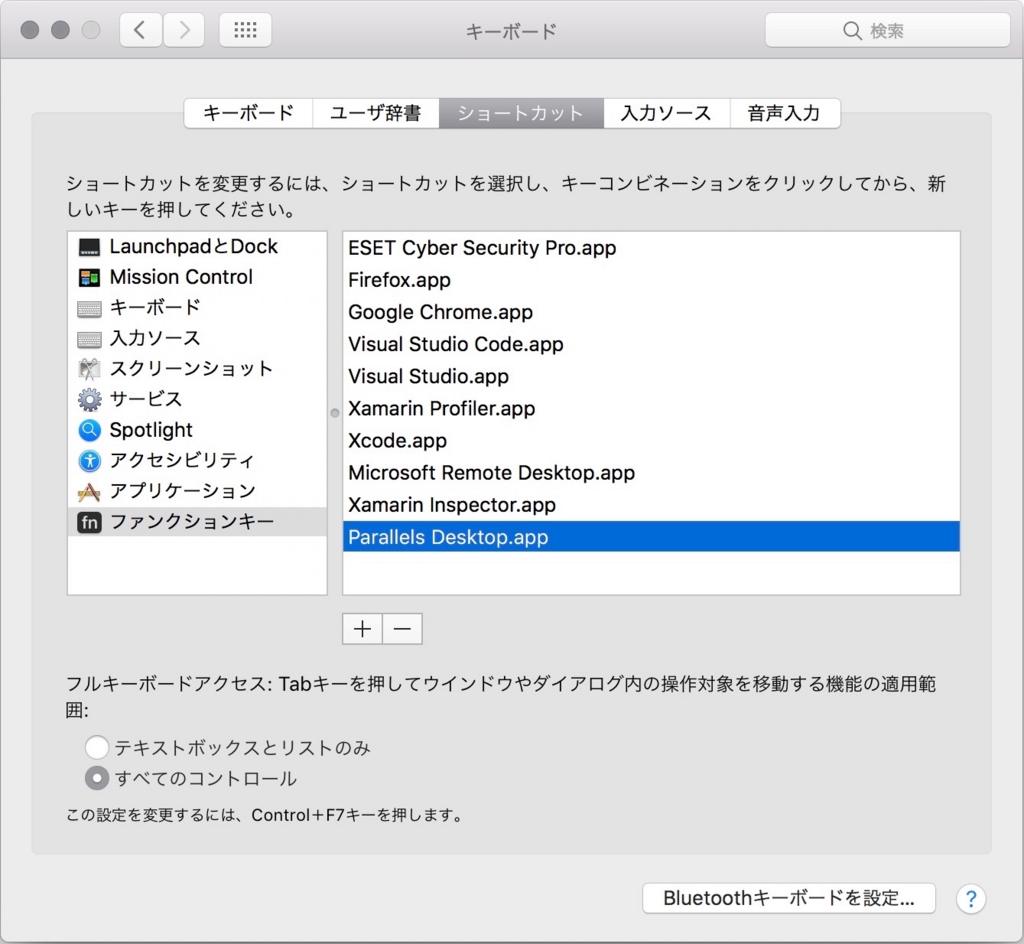This screenshot has height=944, width=1024.
Task: Click the split pane divider handle
Action: (335, 413)
